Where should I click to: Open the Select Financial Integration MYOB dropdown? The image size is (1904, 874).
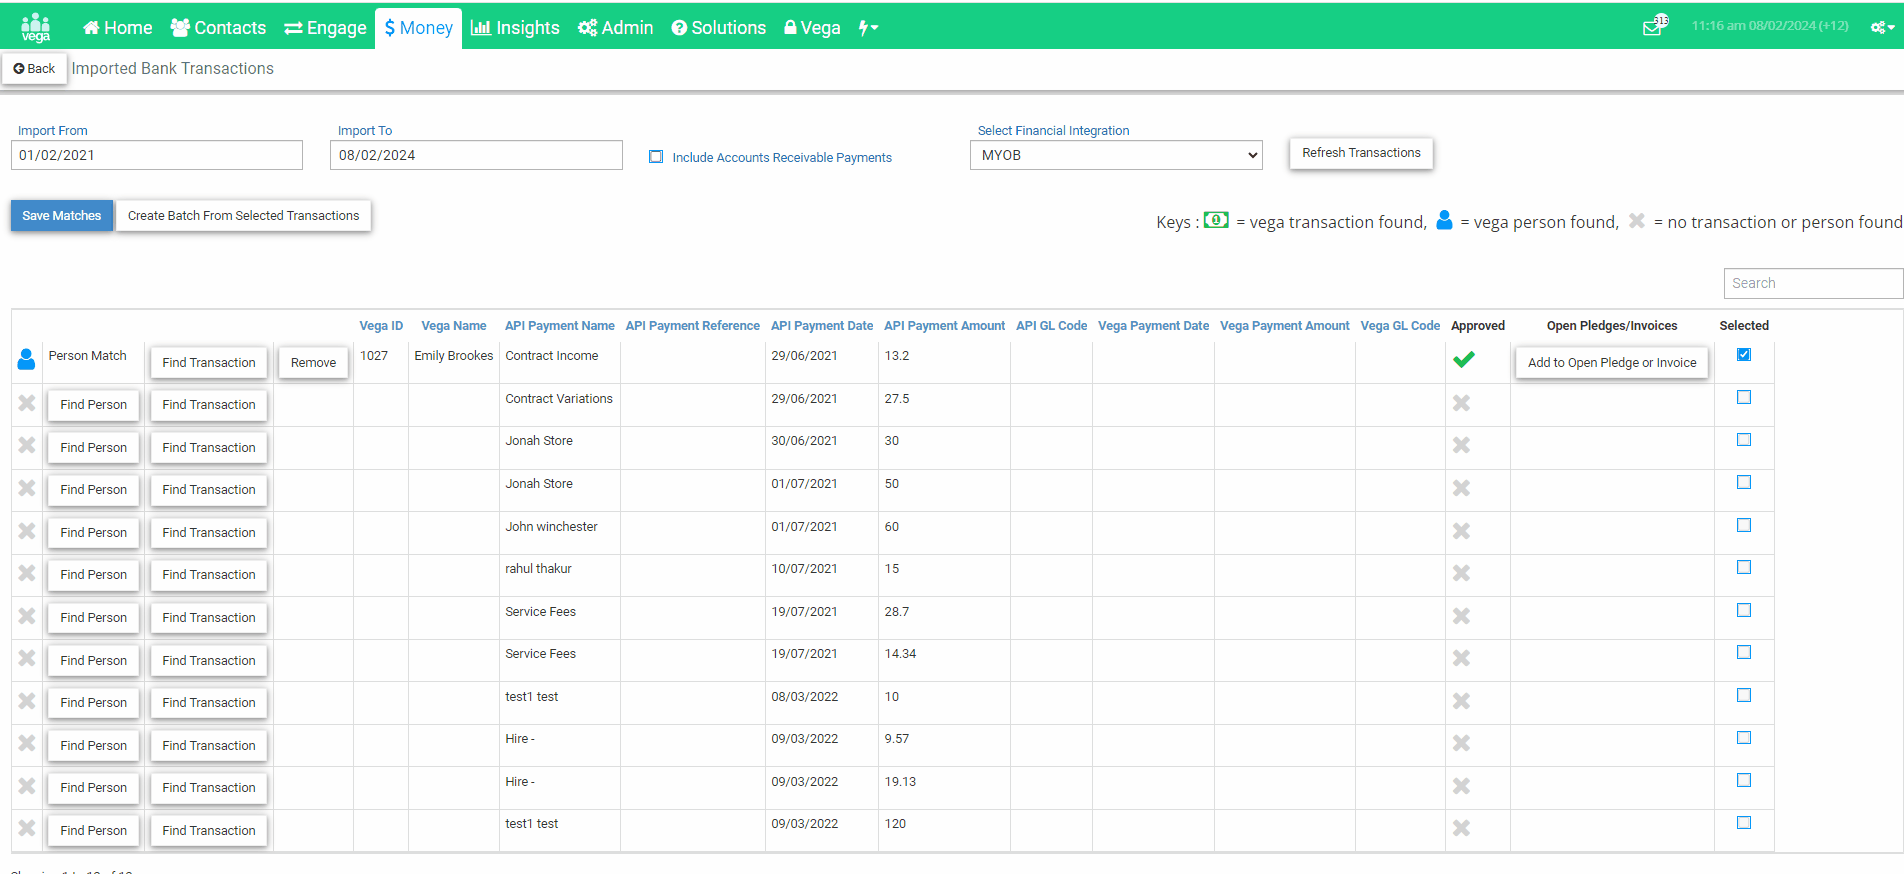pos(1116,155)
